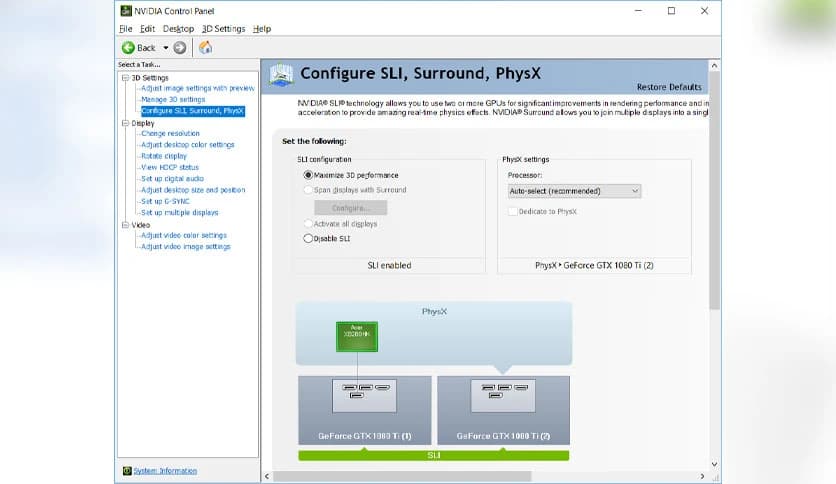Open the Back history dropdown arrow

click(166, 47)
